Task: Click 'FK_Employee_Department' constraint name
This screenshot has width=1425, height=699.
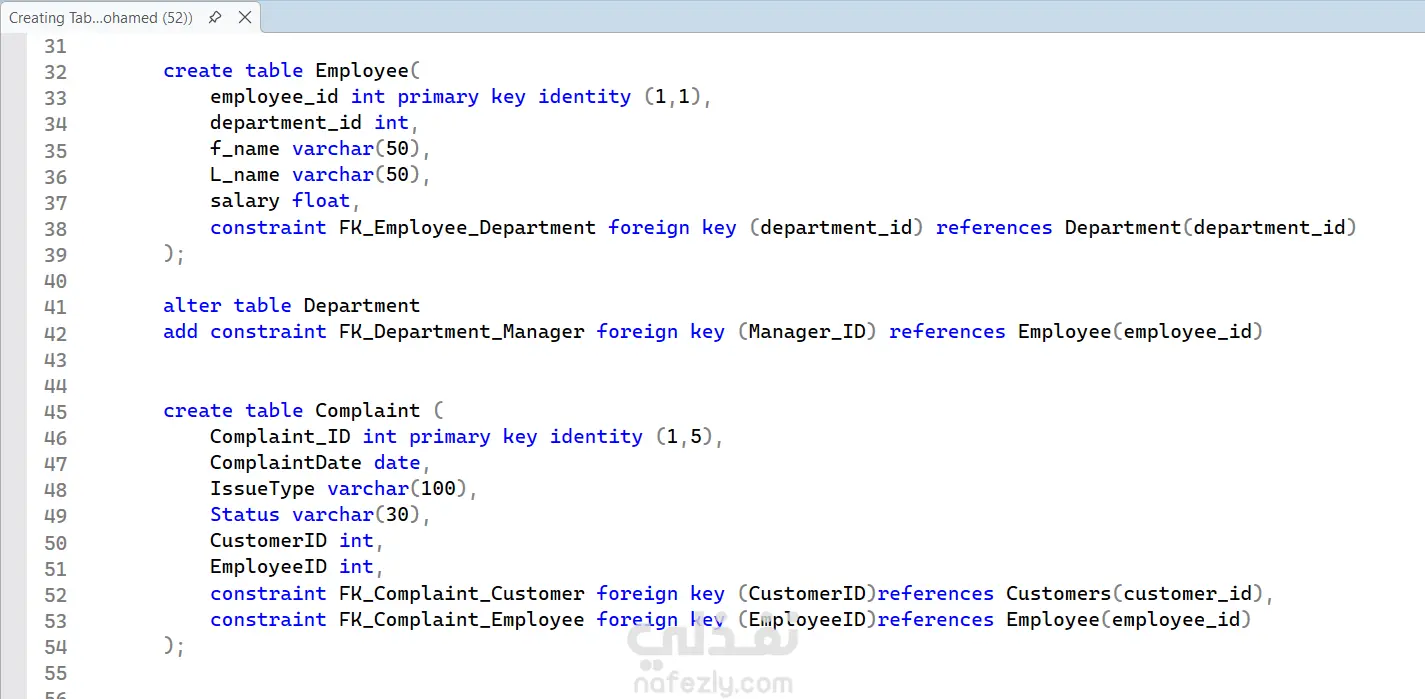Action: tap(467, 228)
